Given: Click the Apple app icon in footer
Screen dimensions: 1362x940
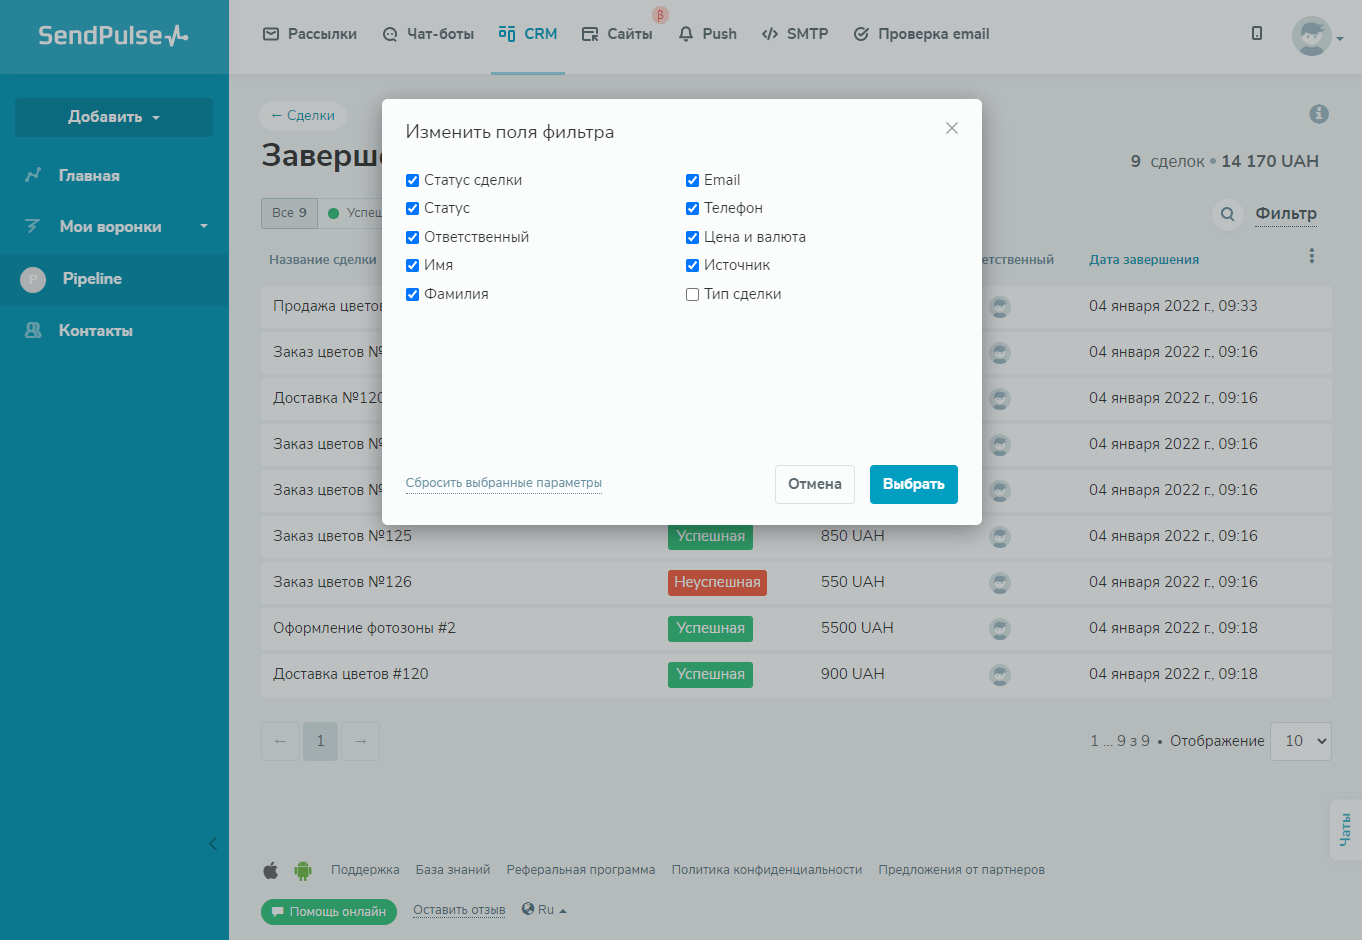Looking at the screenshot, I should [271, 870].
